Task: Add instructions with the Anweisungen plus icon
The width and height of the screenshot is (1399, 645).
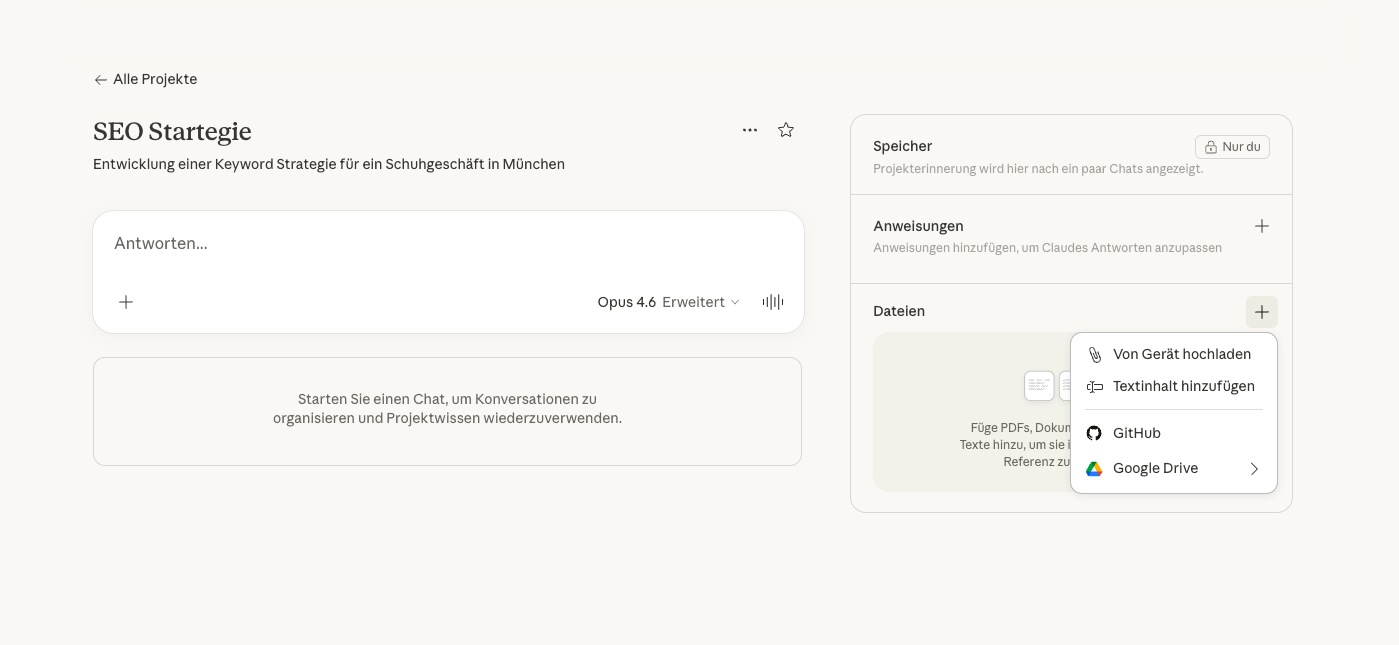Action: 1261,226
